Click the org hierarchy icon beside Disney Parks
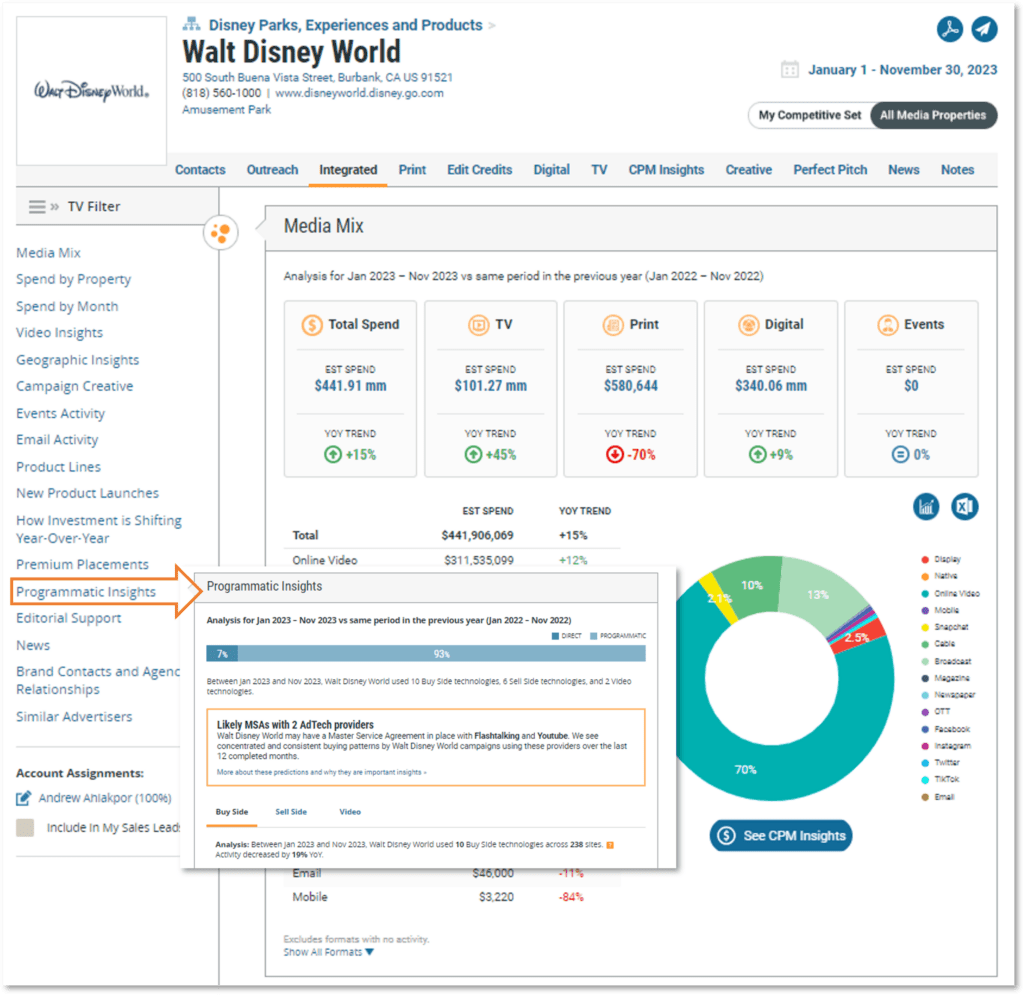The height and width of the screenshot is (995, 1024). pos(191,25)
